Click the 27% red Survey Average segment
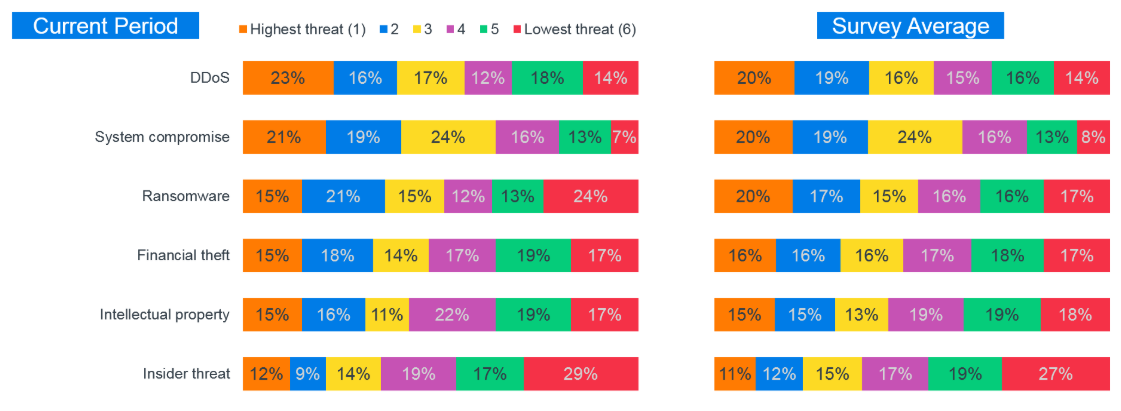The height and width of the screenshot is (411, 1121). coord(1055,374)
